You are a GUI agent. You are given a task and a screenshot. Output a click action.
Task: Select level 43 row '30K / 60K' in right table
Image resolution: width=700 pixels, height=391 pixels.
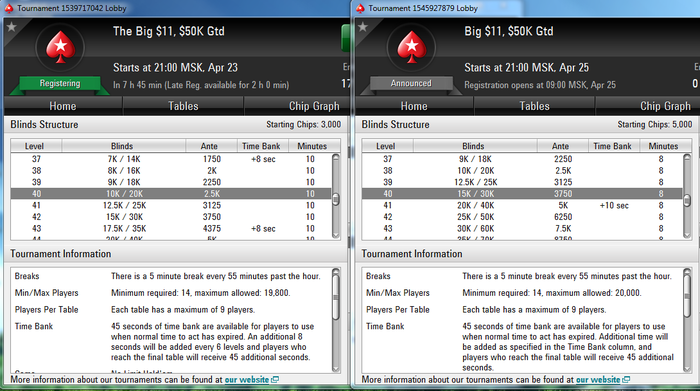tap(523, 229)
